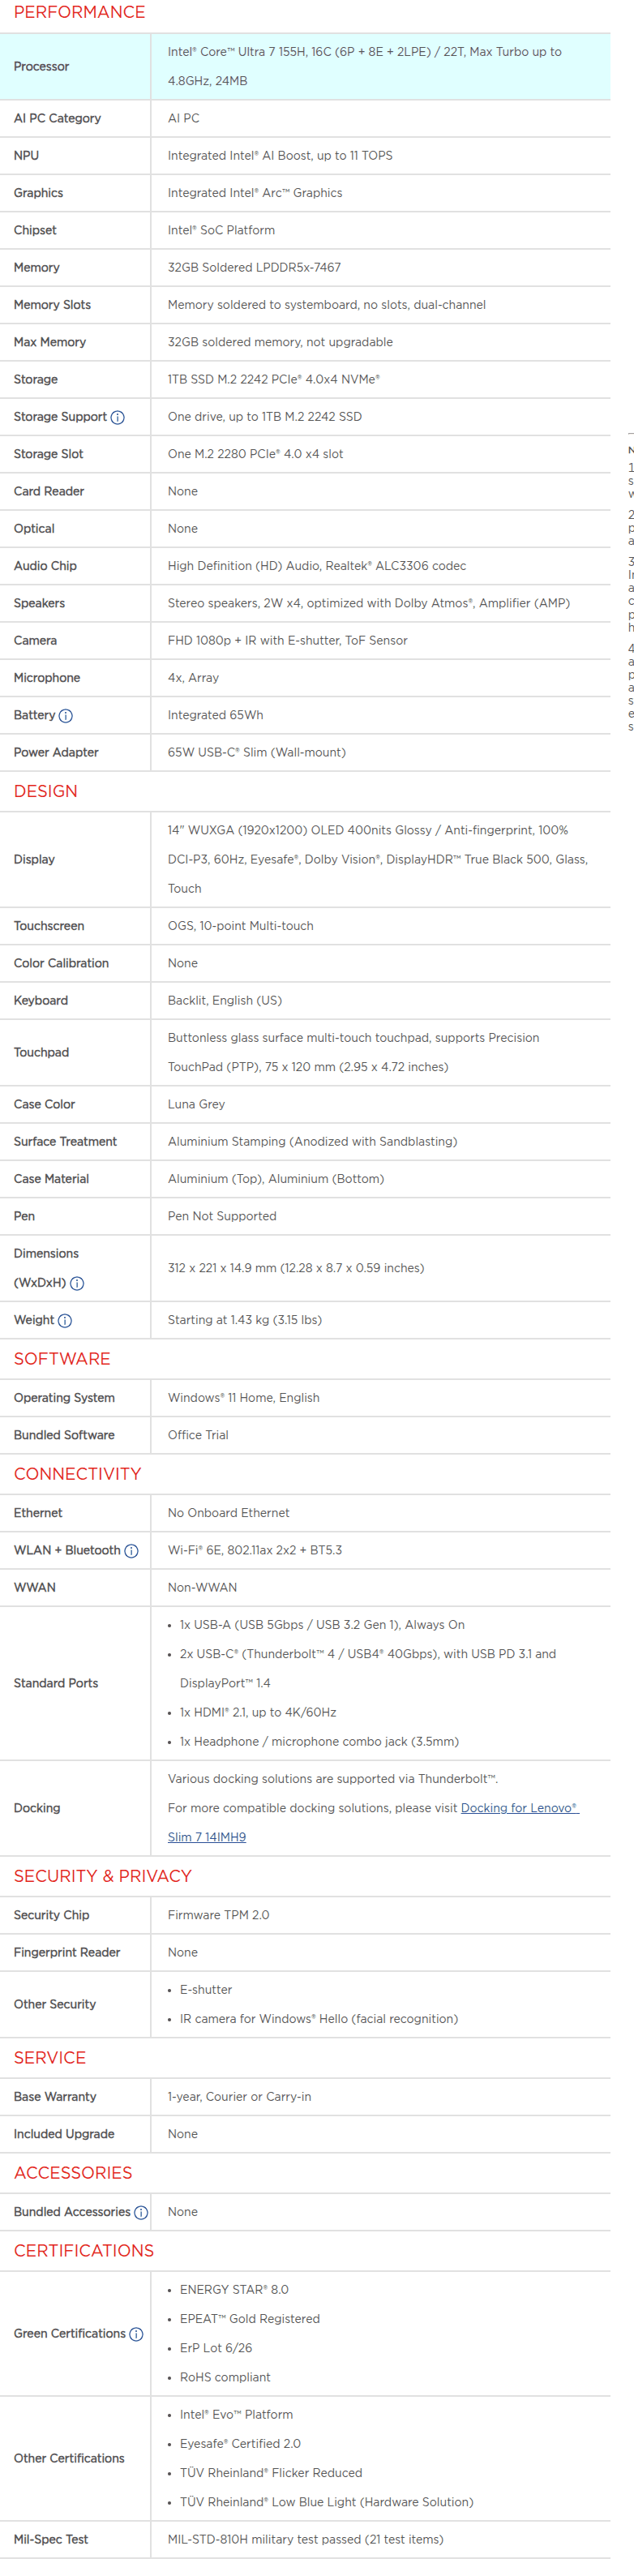
Task: Click the WLAN + Bluetooth info icon
Action: tap(131, 1551)
